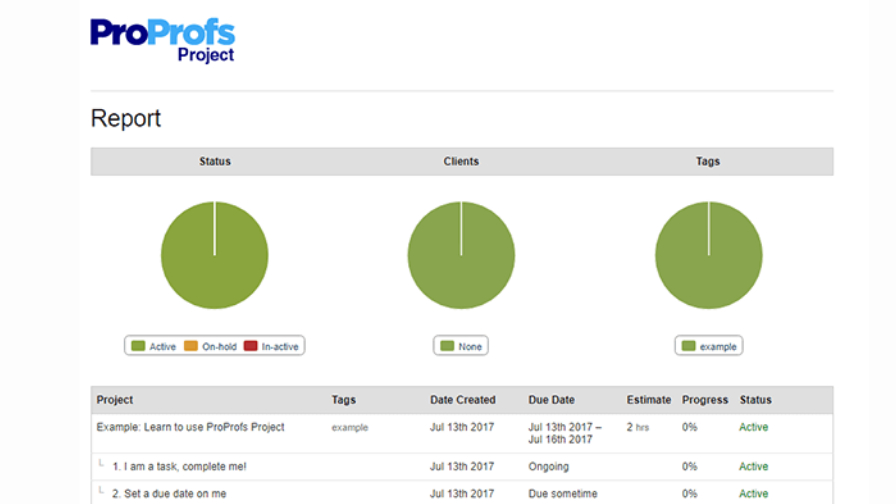Click the Tags chart header

click(x=707, y=161)
